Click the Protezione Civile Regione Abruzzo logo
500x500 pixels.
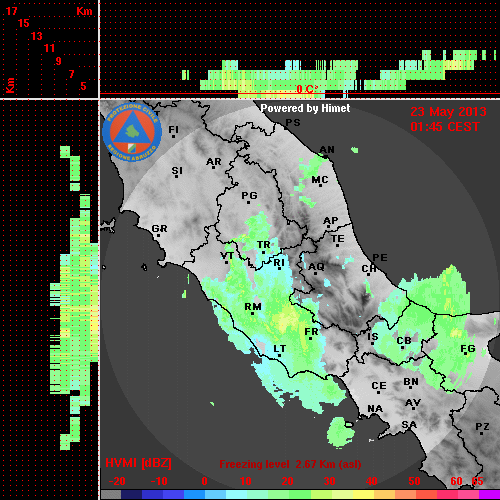pyautogui.click(x=132, y=132)
